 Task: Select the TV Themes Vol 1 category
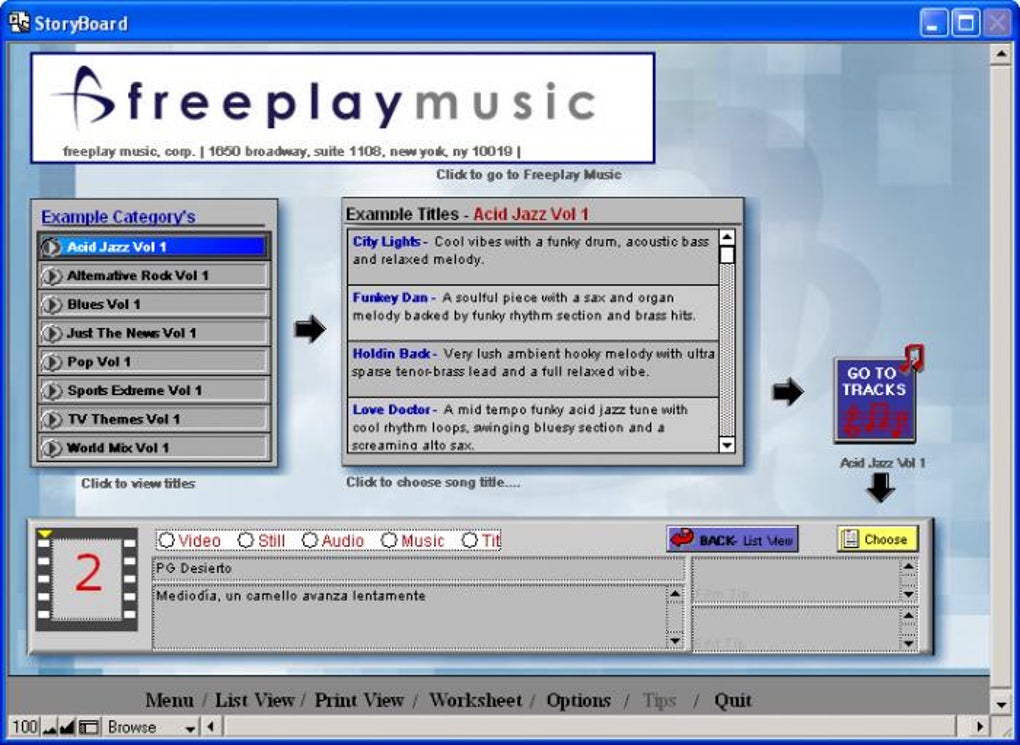[x=154, y=419]
